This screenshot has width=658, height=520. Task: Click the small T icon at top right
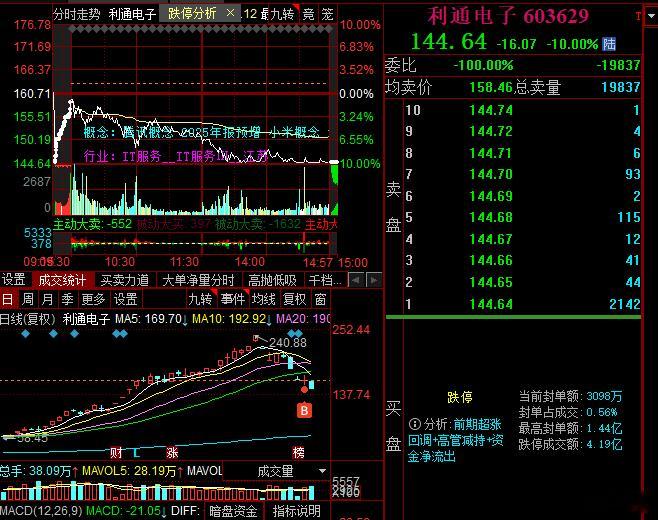click(638, 16)
